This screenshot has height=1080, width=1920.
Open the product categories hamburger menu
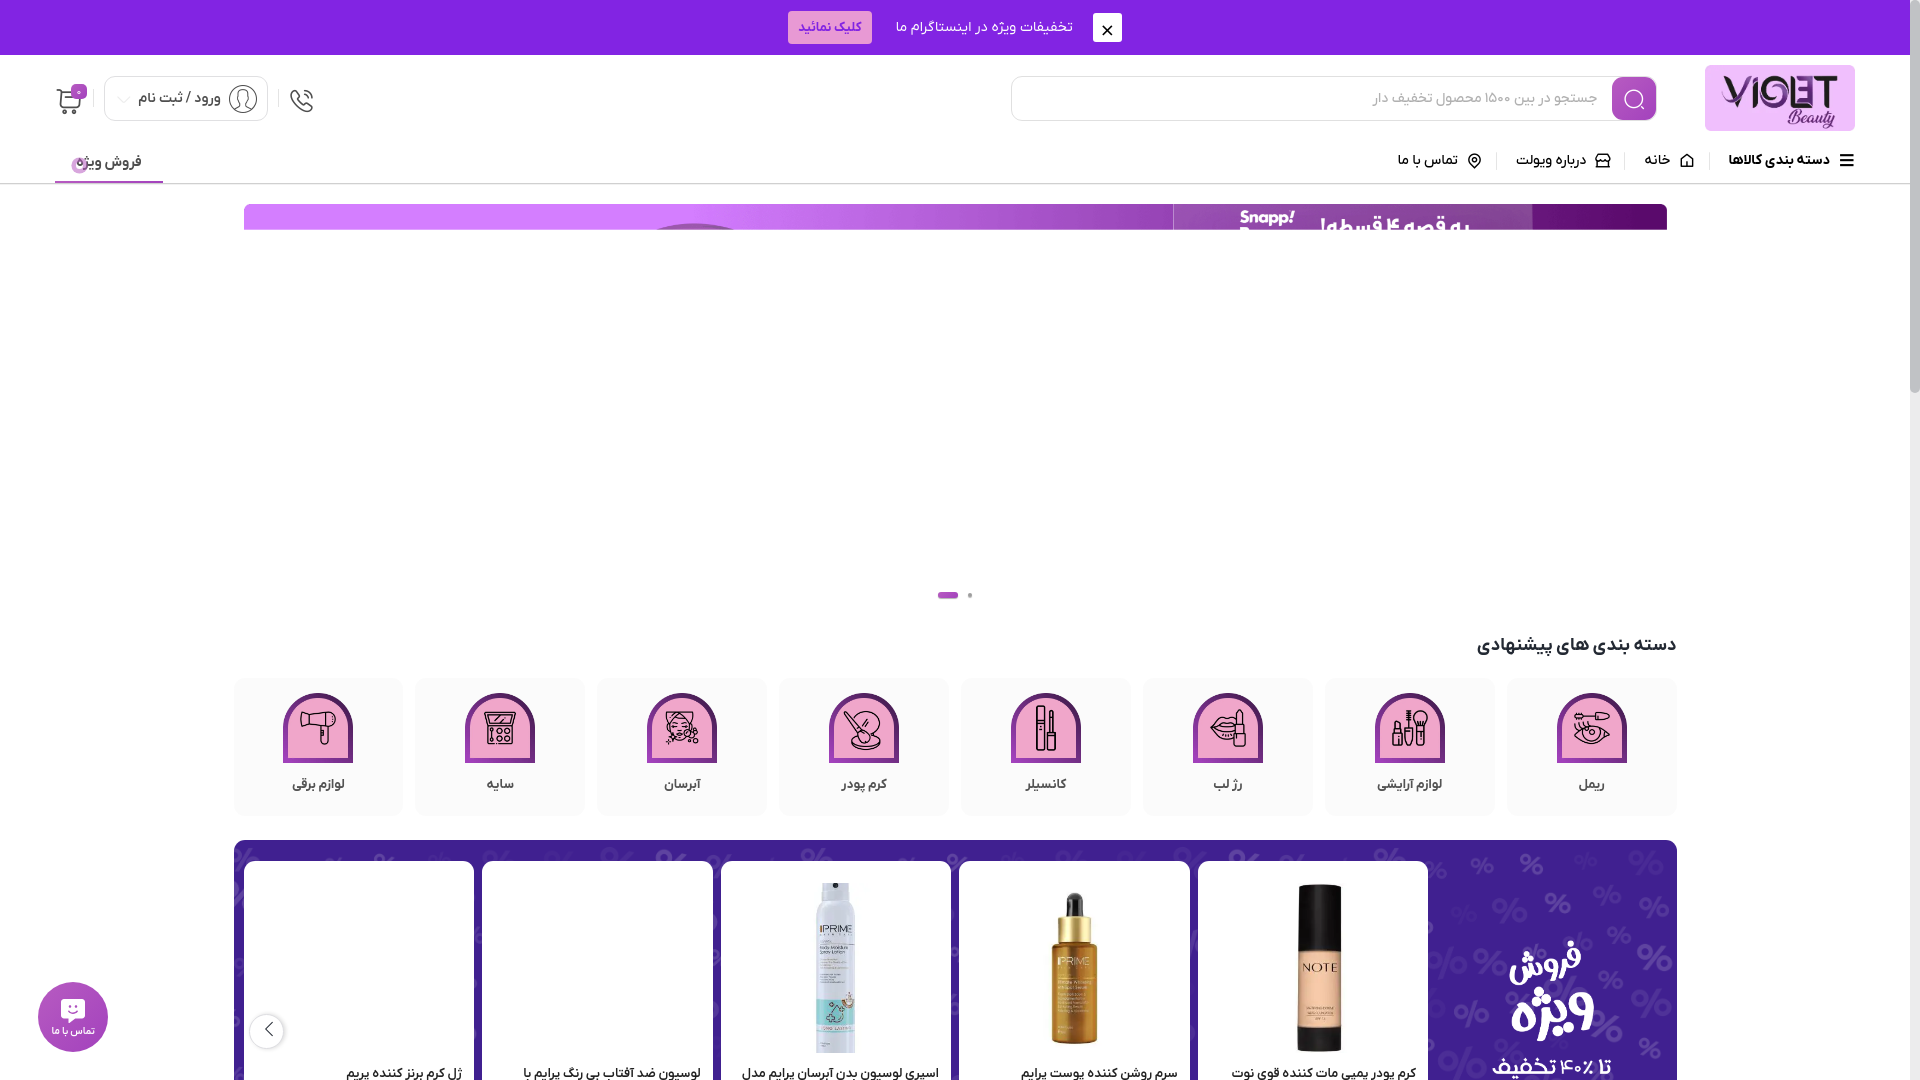[x=1791, y=161]
